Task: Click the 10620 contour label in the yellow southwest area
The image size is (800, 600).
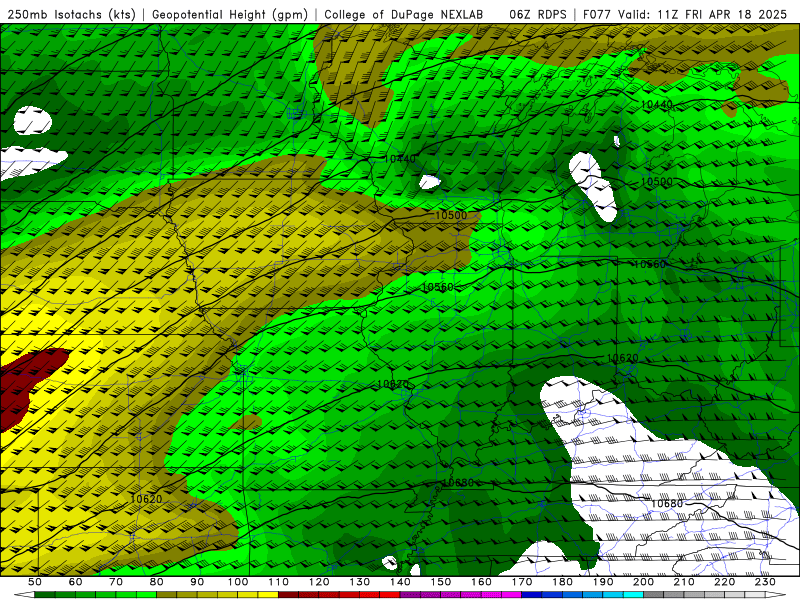Action: [x=146, y=499]
